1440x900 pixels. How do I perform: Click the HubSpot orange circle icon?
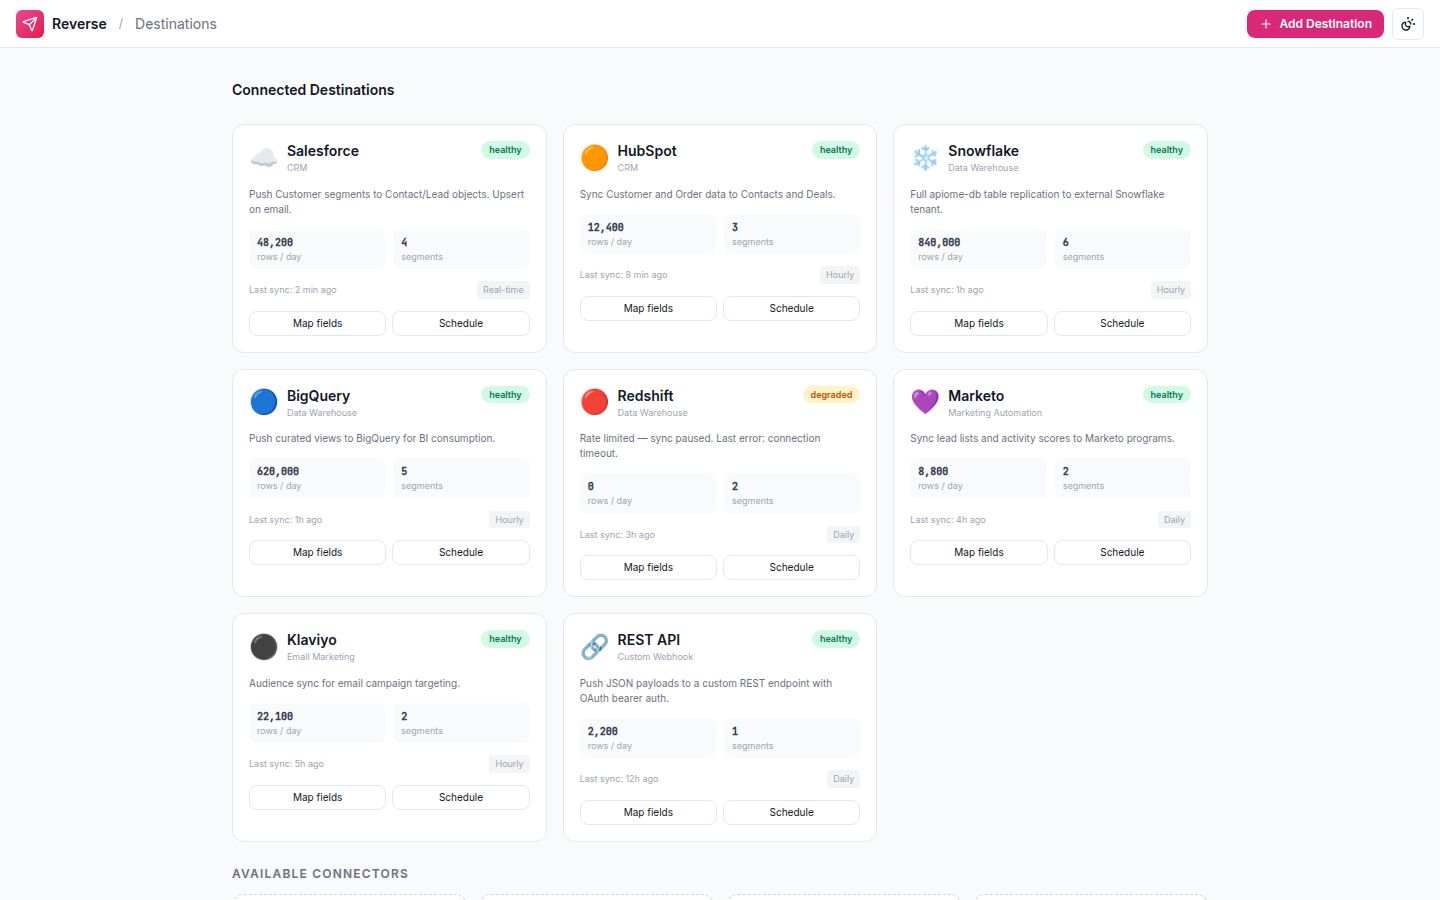pos(595,157)
